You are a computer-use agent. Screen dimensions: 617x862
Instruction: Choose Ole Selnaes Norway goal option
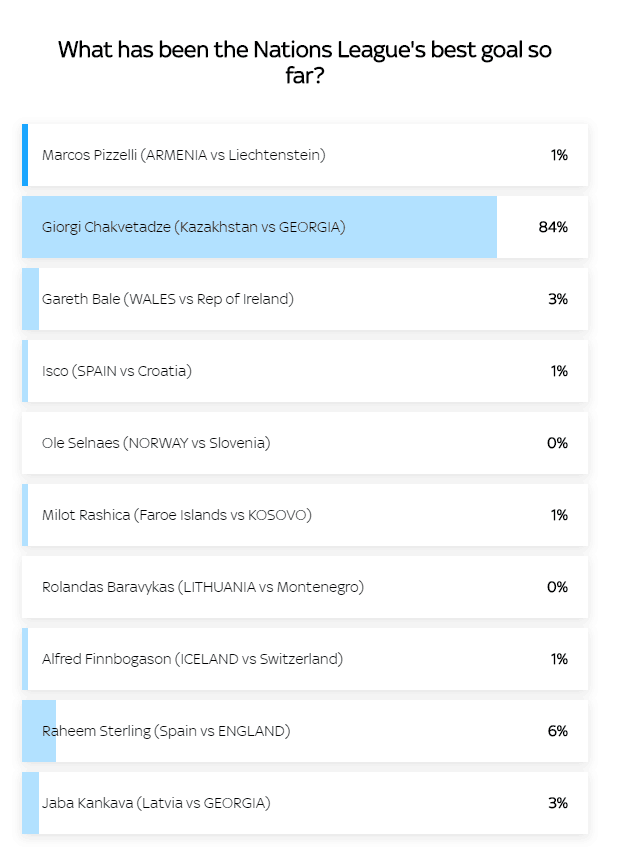(305, 443)
